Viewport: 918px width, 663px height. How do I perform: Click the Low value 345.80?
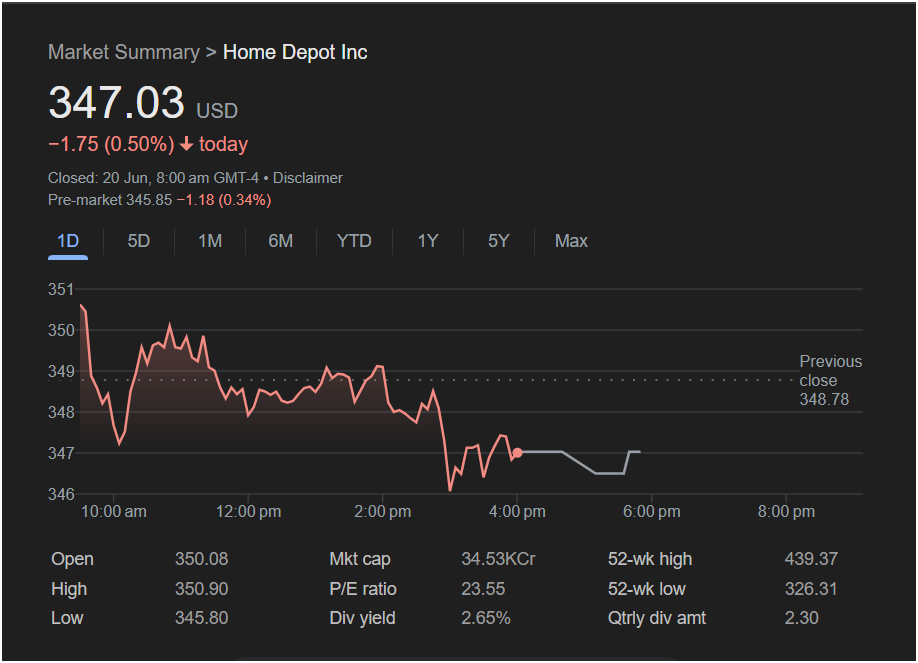coord(201,618)
